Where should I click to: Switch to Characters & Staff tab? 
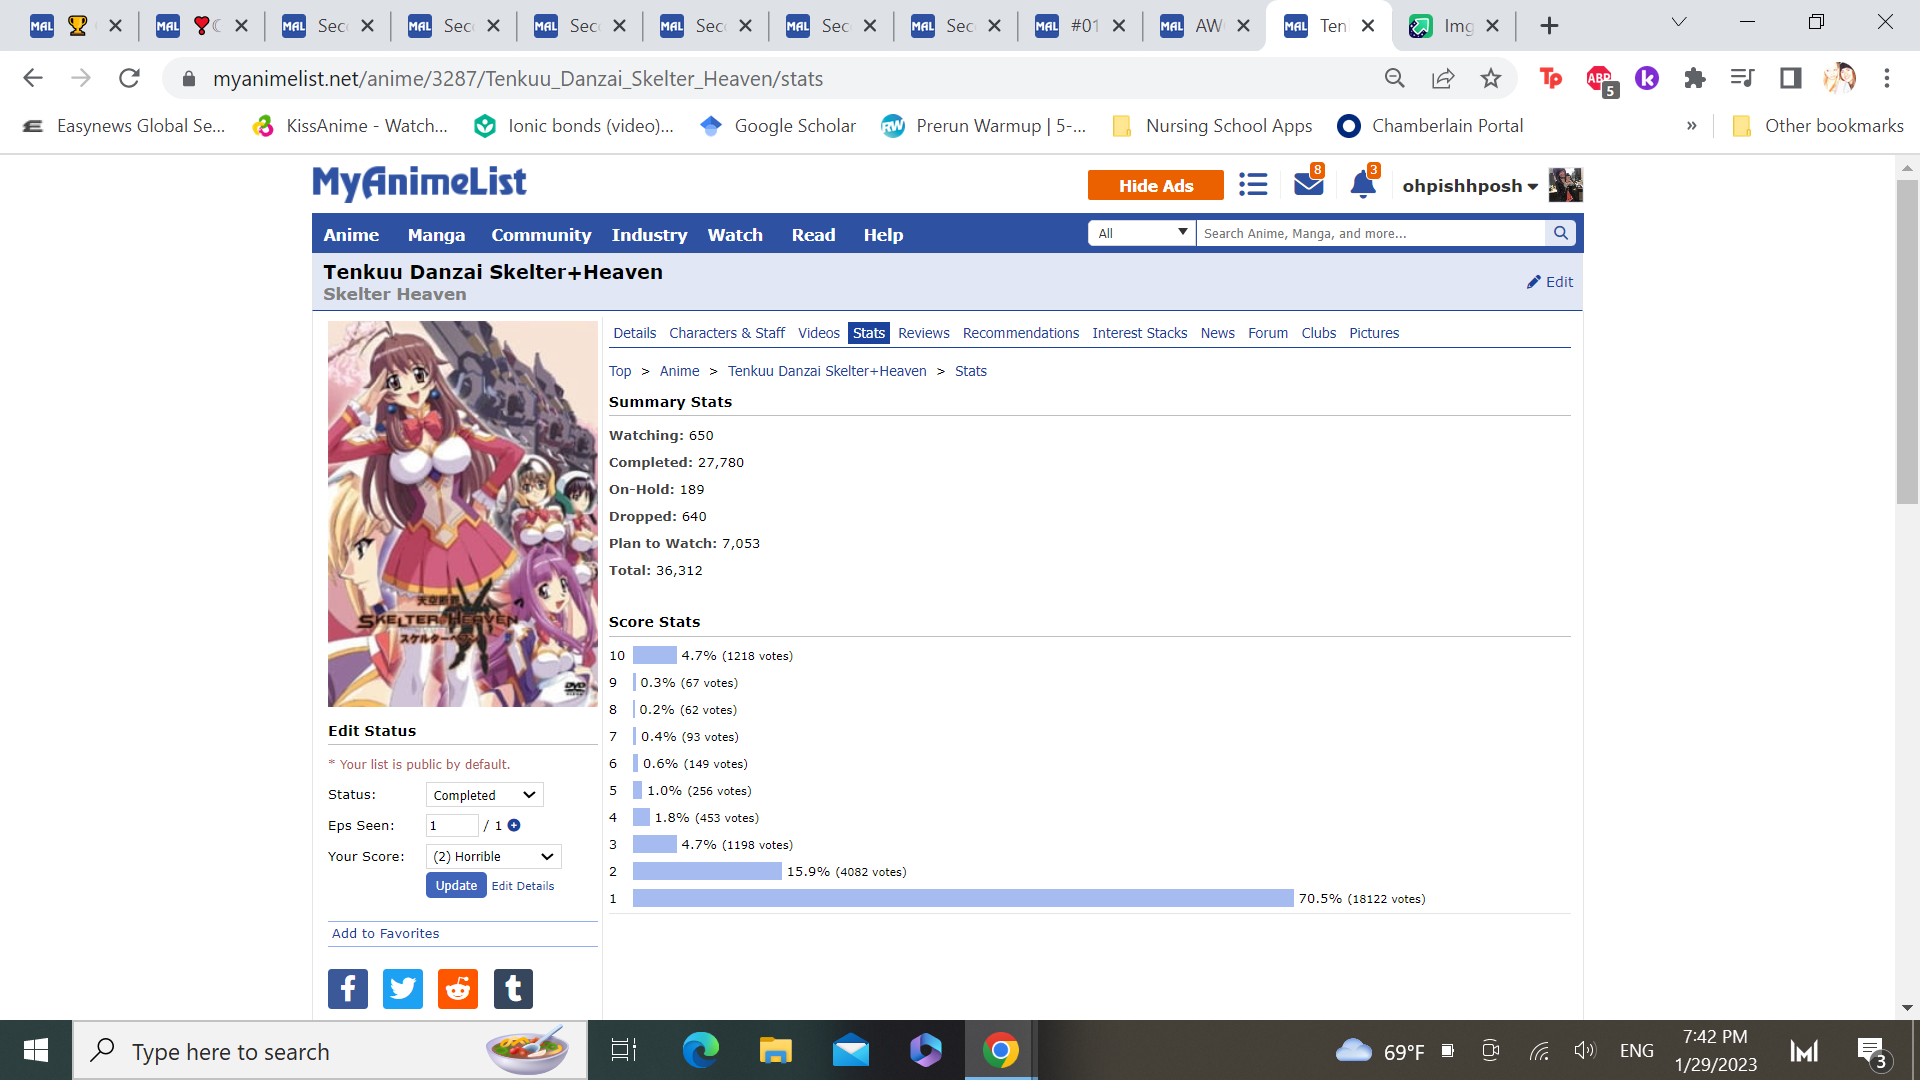[727, 333]
